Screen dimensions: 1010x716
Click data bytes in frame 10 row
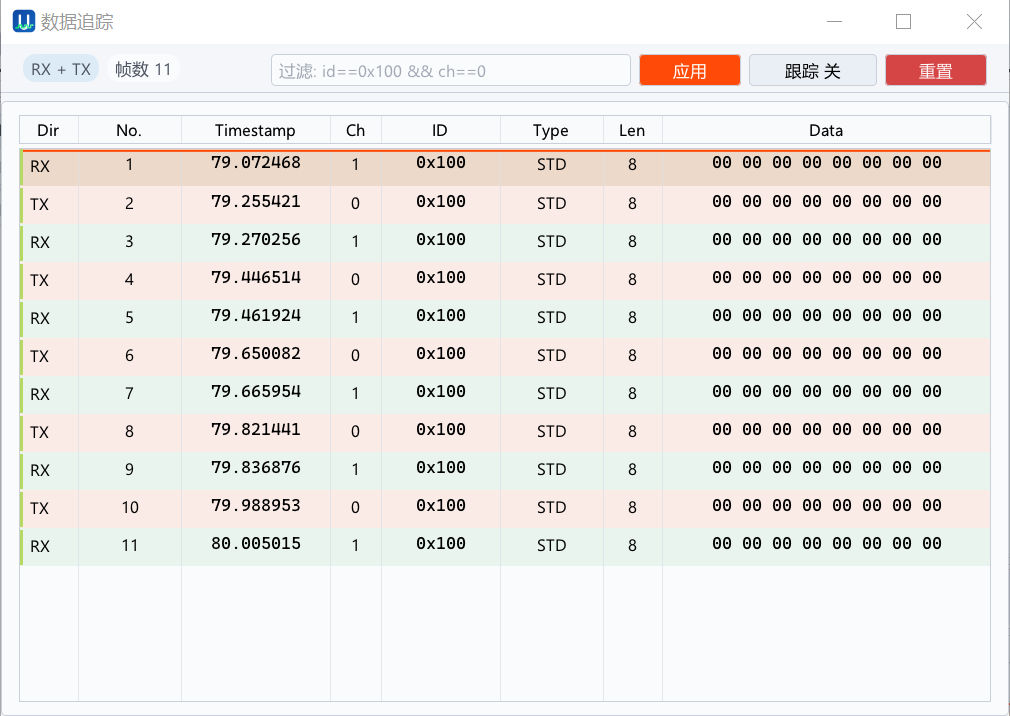click(x=826, y=505)
